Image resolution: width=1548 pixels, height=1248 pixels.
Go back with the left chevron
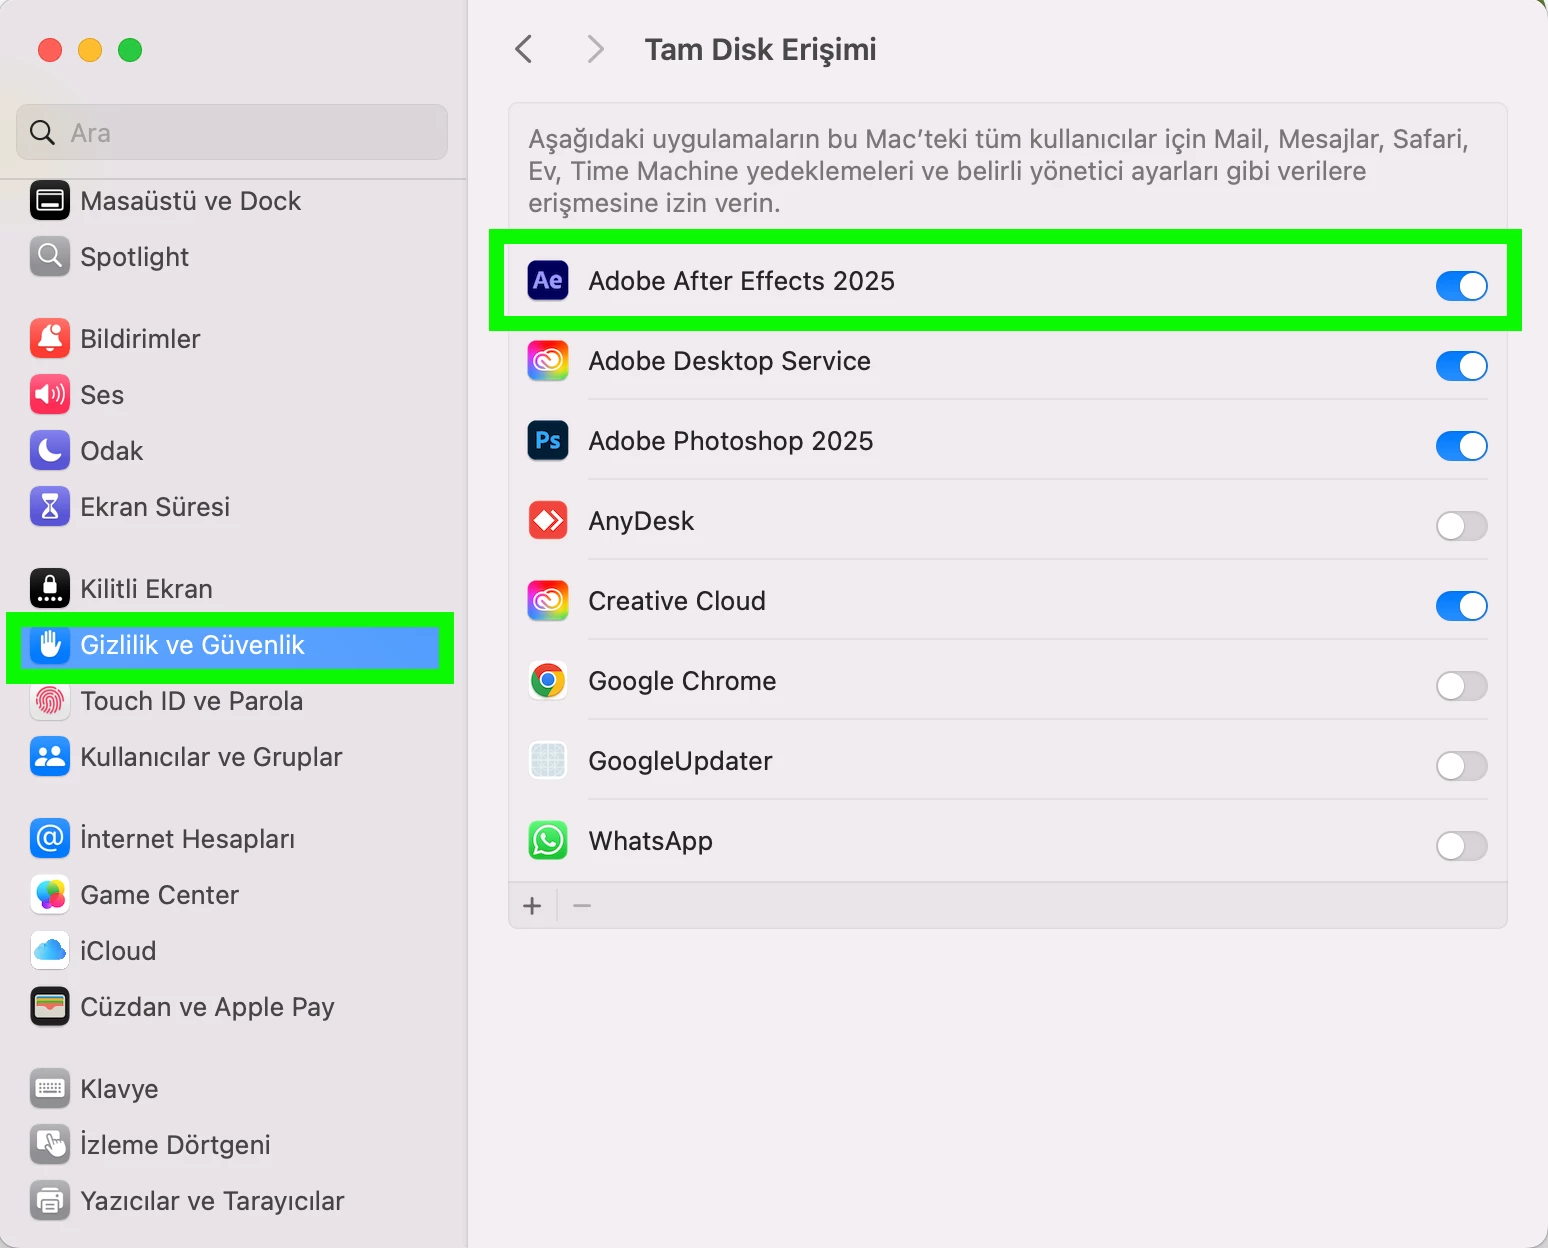tap(523, 49)
